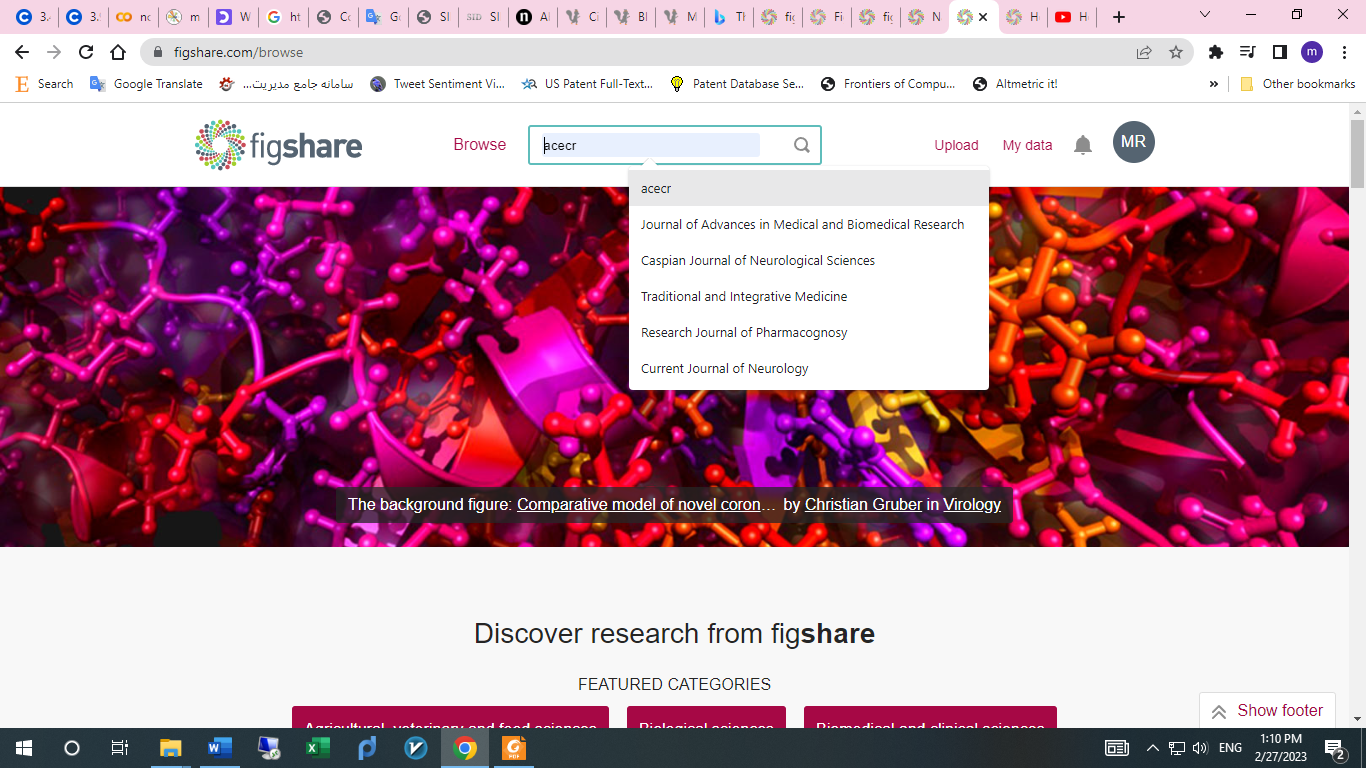Reload the figshare page
Viewport: 1366px width, 768px height.
(x=86, y=52)
